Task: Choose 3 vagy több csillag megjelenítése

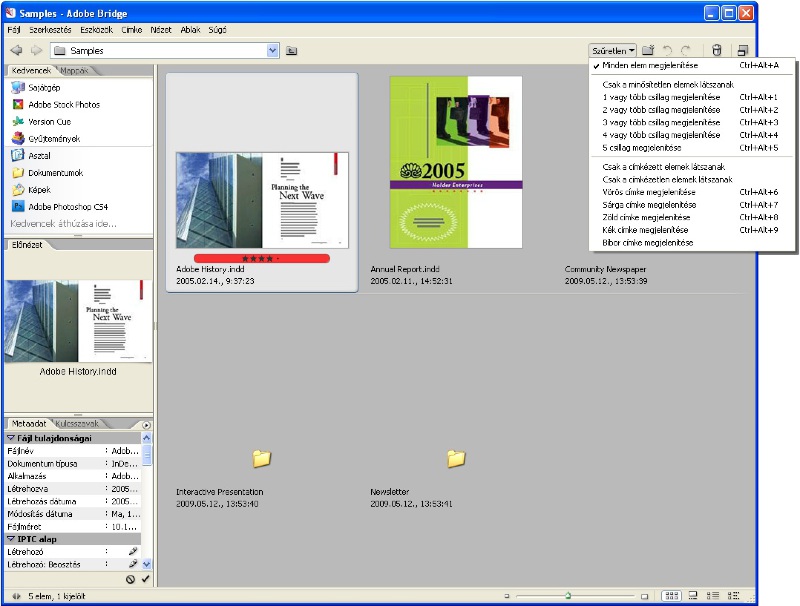Action: (x=692, y=122)
